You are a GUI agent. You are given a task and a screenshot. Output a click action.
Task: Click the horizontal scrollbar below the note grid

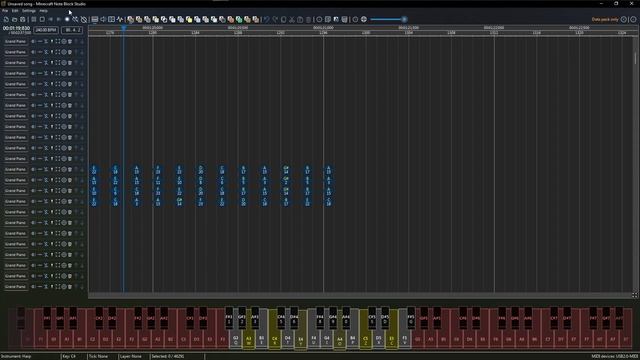[x=359, y=295]
